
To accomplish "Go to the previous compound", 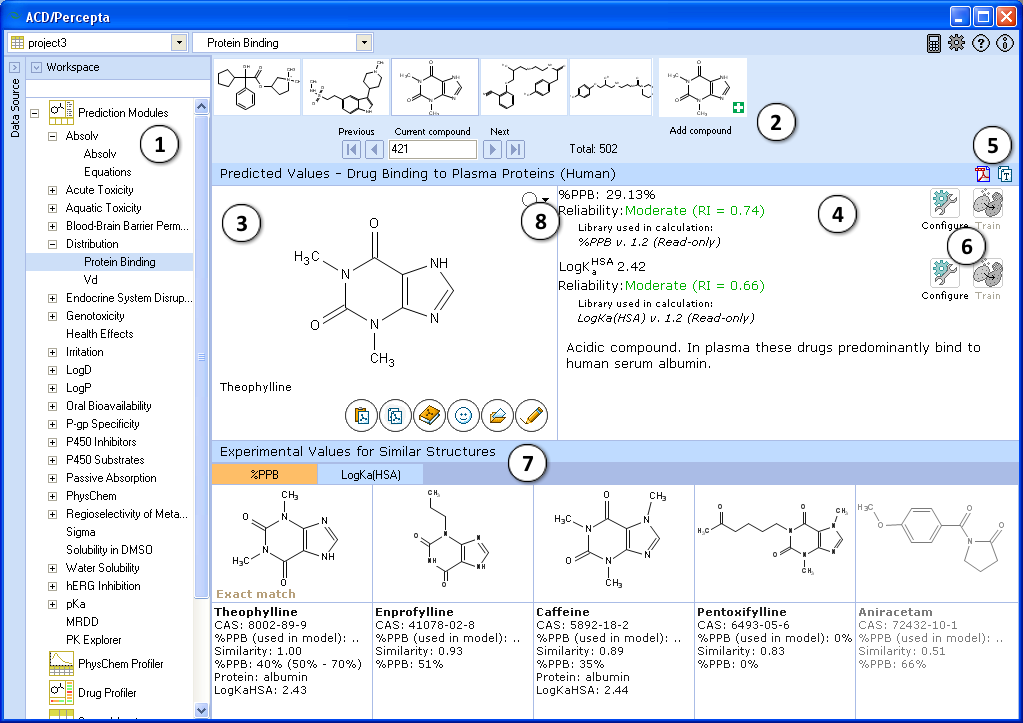I will [374, 149].
